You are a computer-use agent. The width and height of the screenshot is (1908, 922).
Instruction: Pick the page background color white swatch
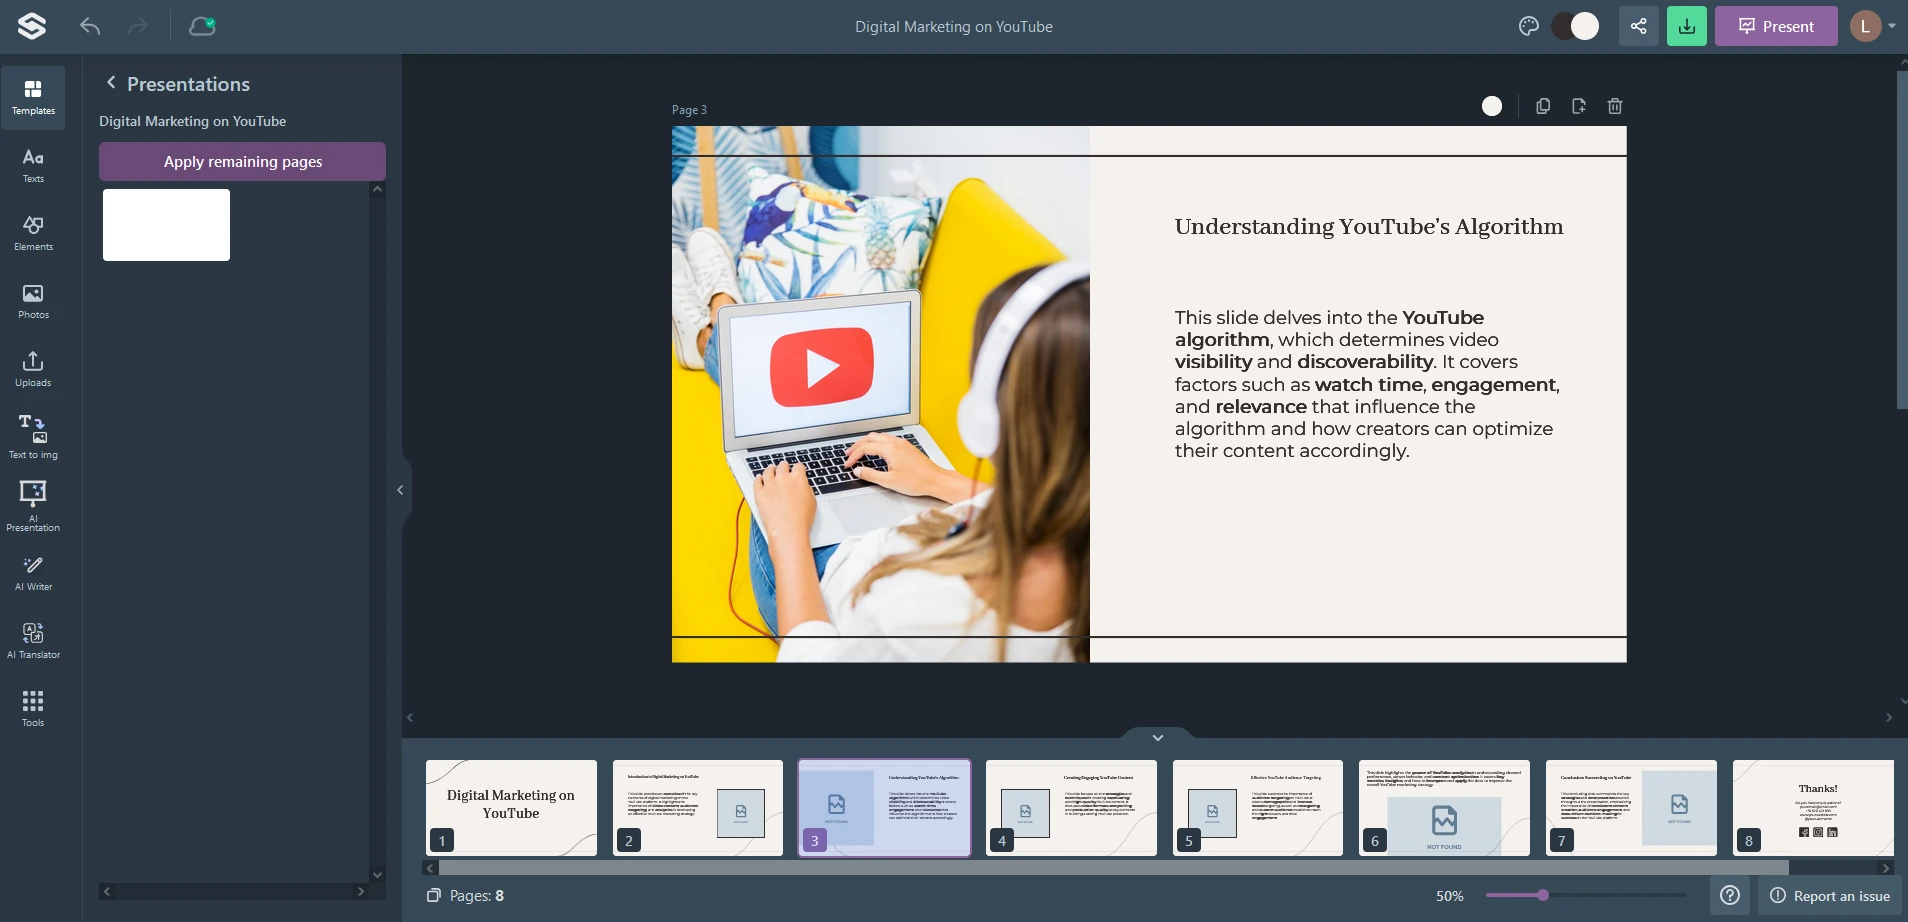[1491, 106]
